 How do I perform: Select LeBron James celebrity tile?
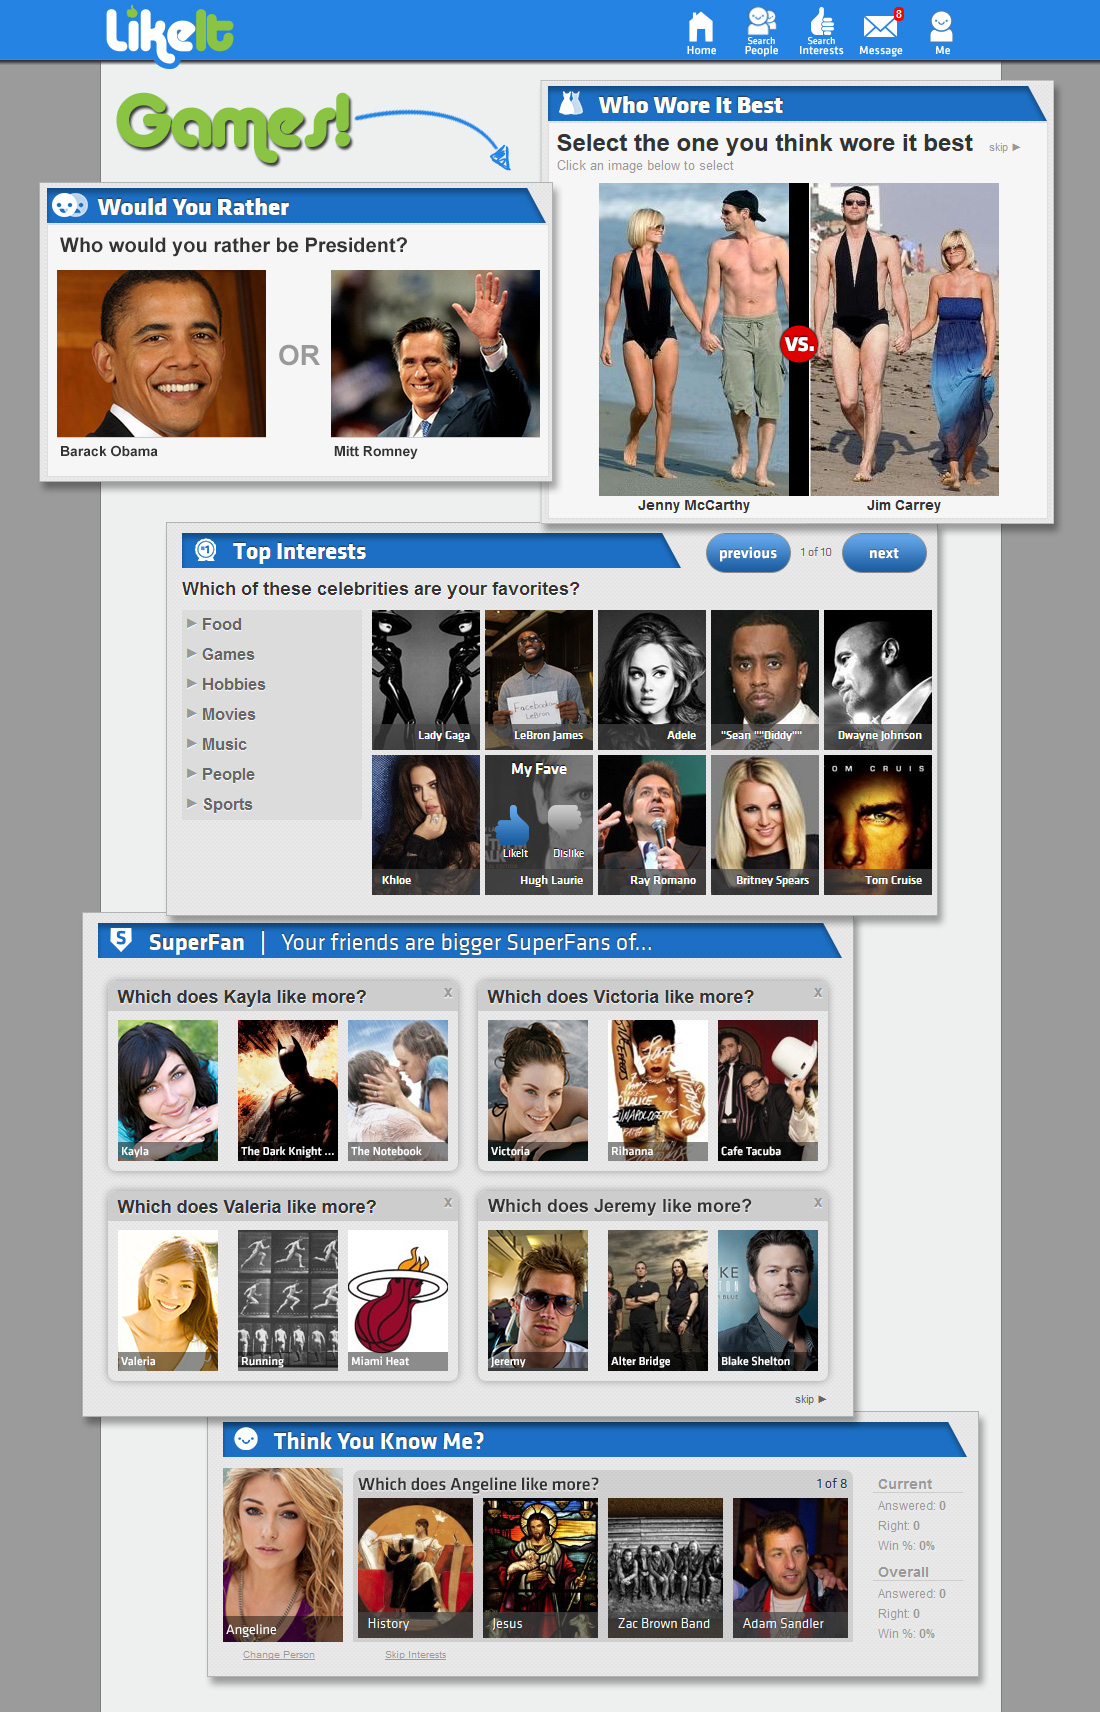[539, 680]
